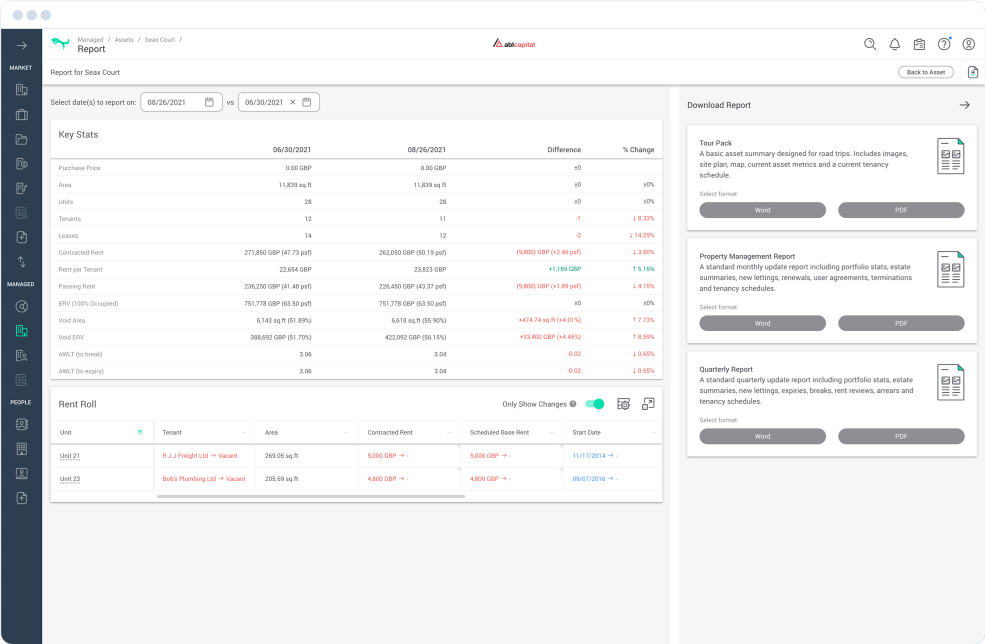Open the Managed dashboard circle icon
The image size is (985, 644).
21,307
